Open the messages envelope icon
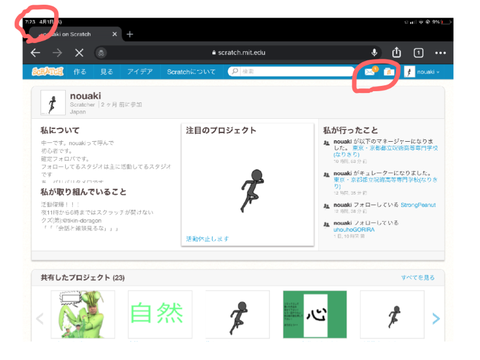This screenshot has height=360, width=480. click(370, 71)
